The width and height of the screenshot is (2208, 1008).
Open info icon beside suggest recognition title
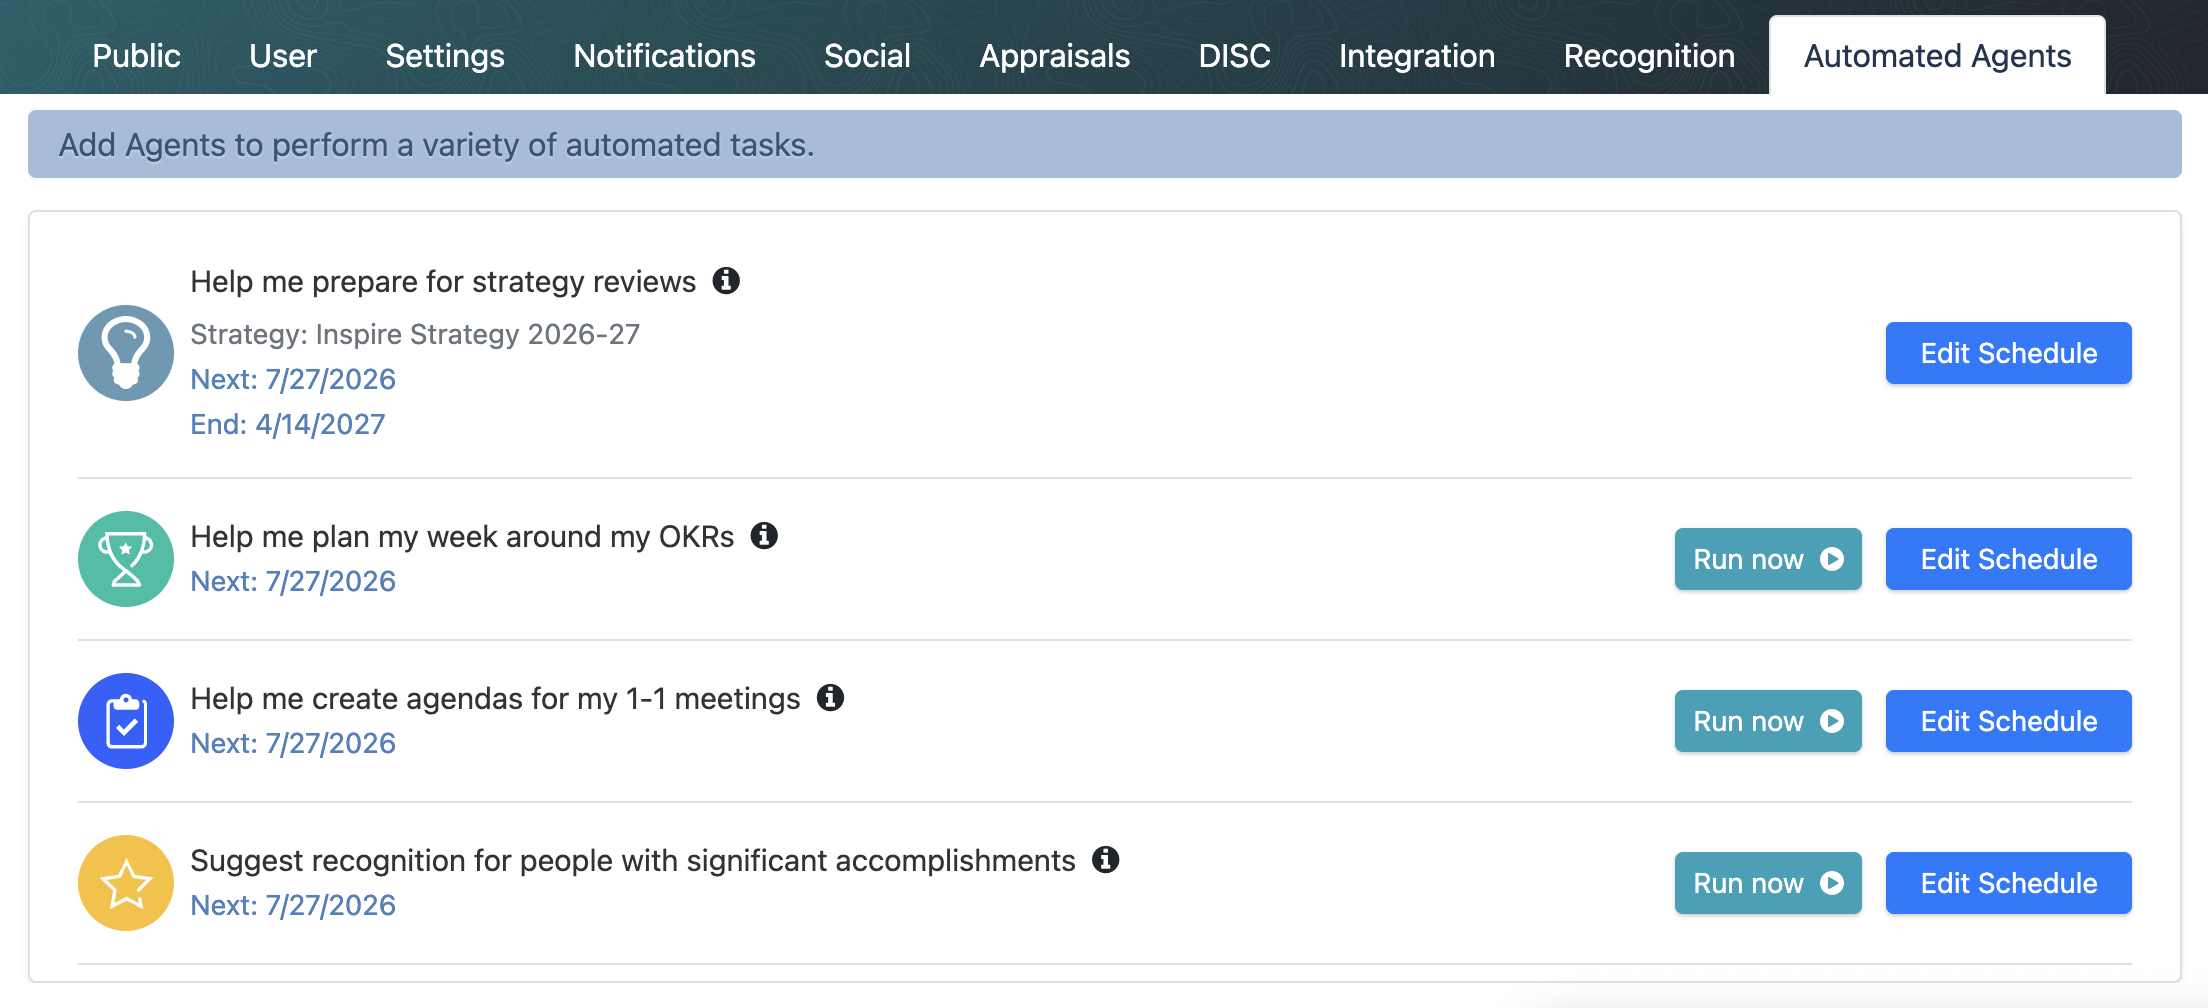[x=1105, y=860]
